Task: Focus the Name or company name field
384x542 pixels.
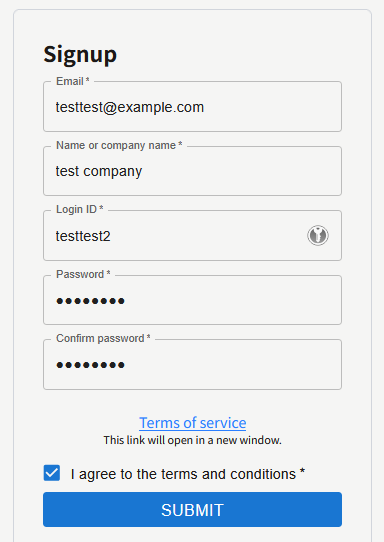Action: click(x=193, y=171)
